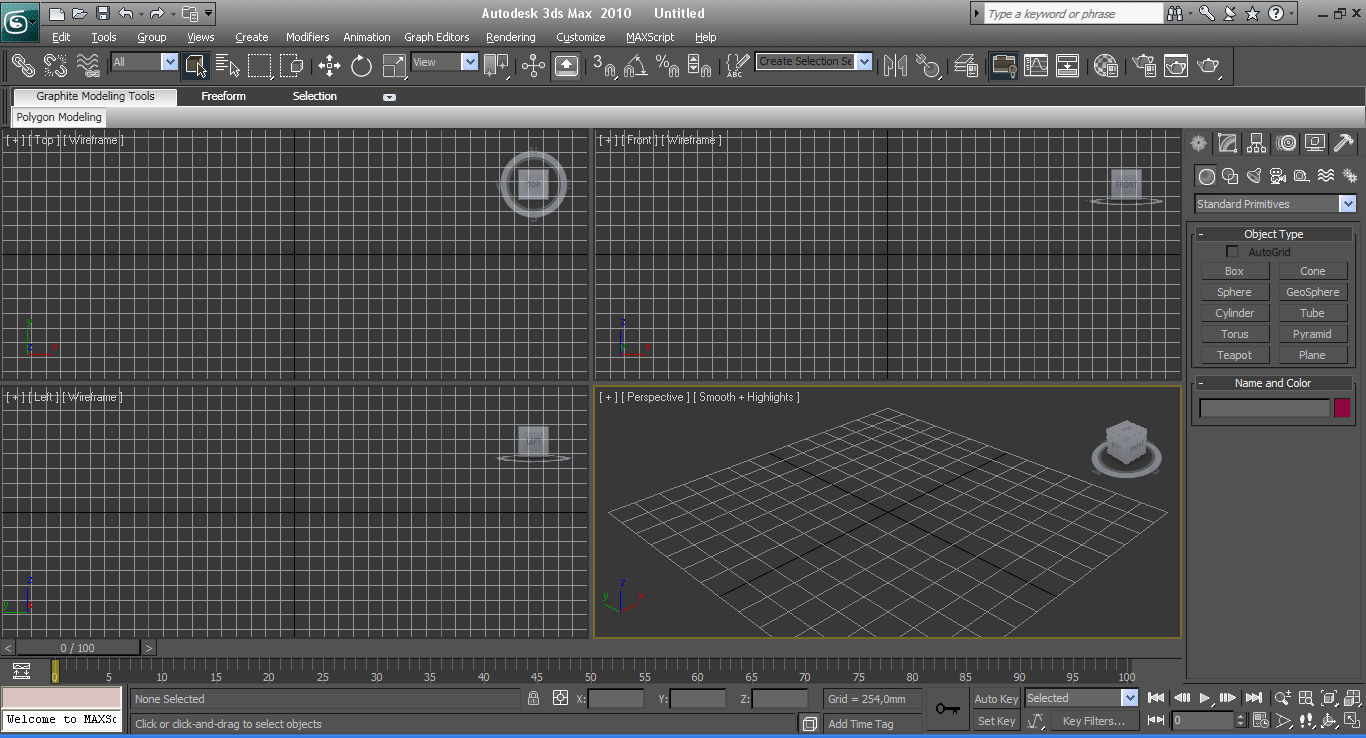Click the Bind to Space Warp icon
This screenshot has height=738, width=1366.
tap(88, 66)
